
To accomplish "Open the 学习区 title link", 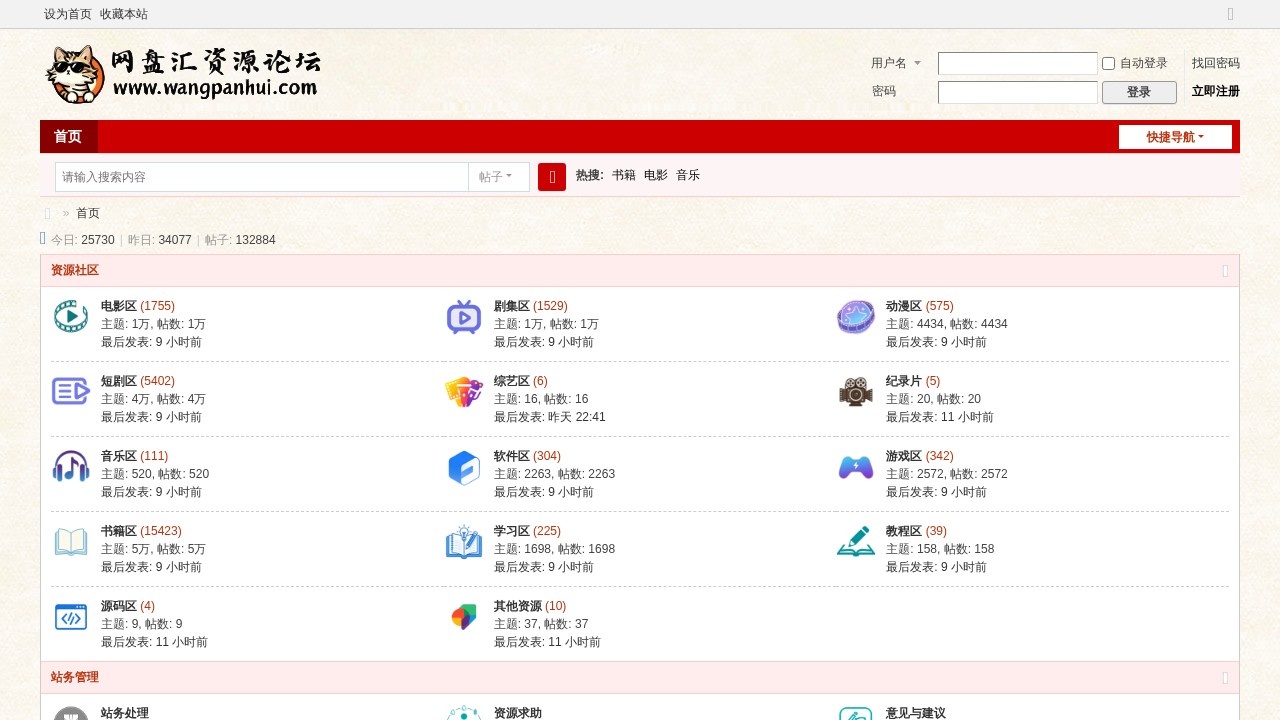I will [512, 531].
